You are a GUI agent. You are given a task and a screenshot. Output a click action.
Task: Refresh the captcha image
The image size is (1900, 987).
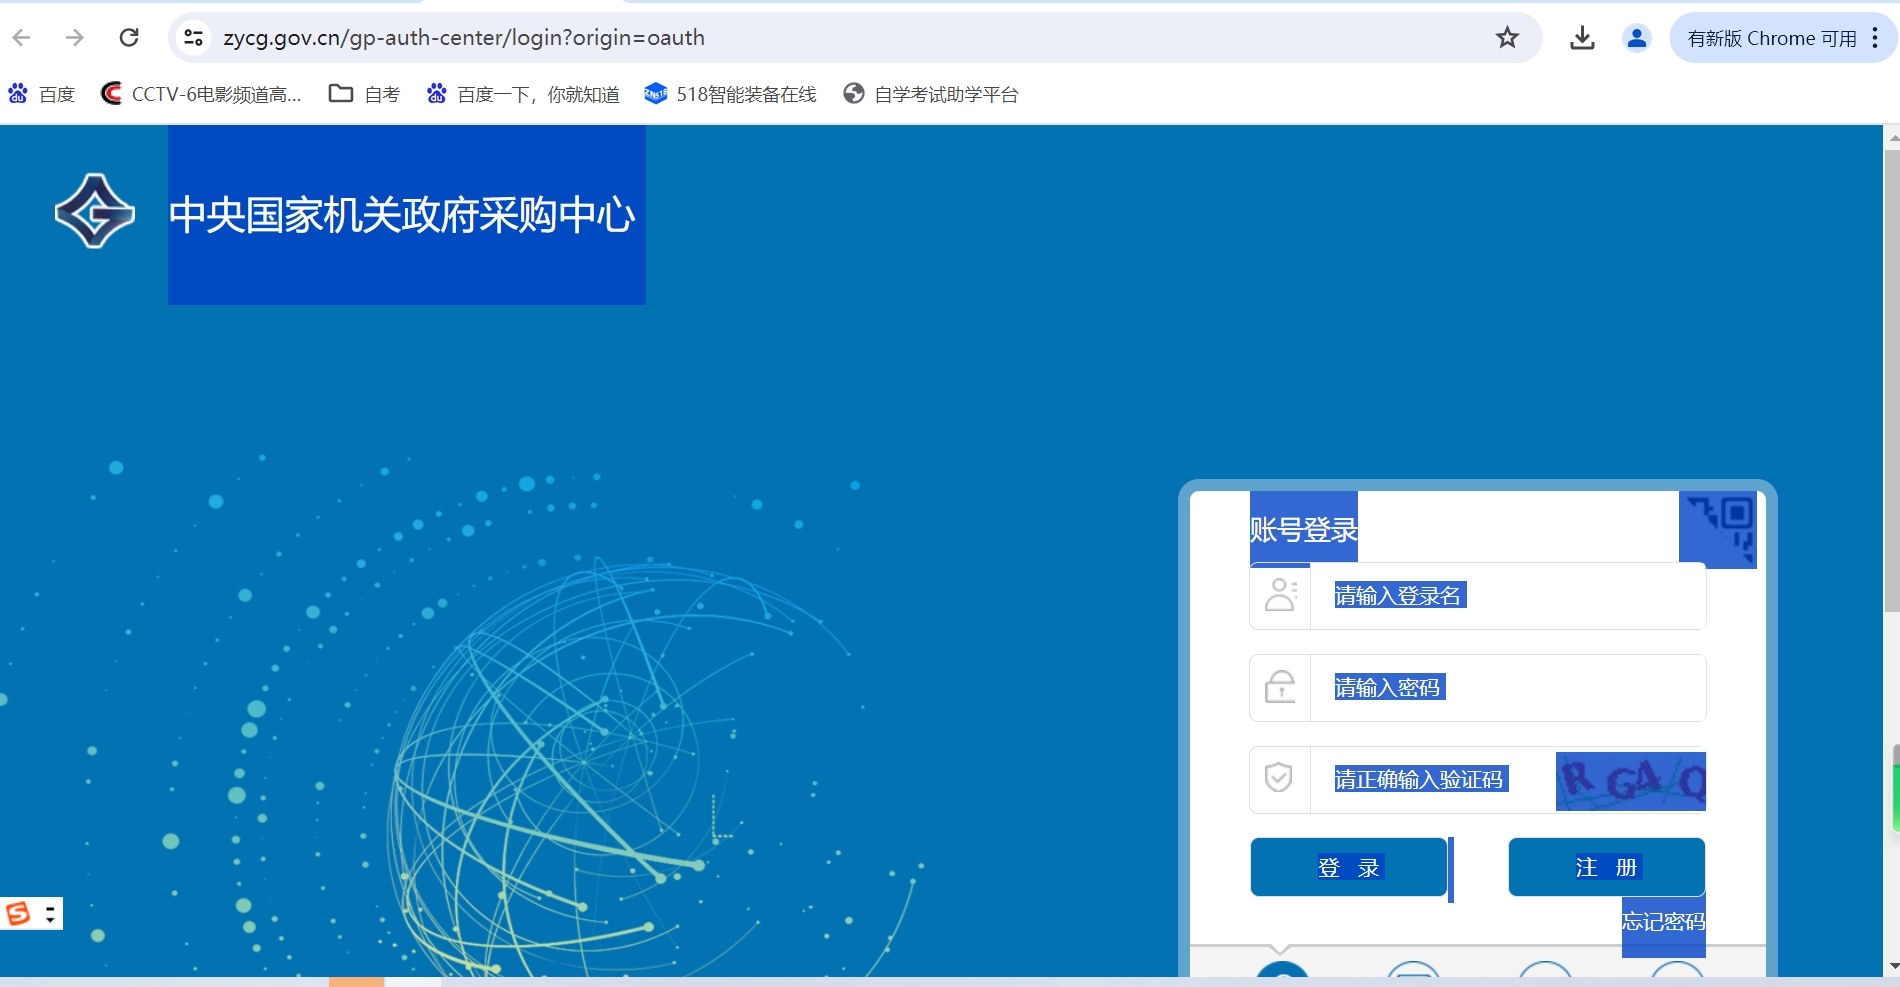(1631, 781)
